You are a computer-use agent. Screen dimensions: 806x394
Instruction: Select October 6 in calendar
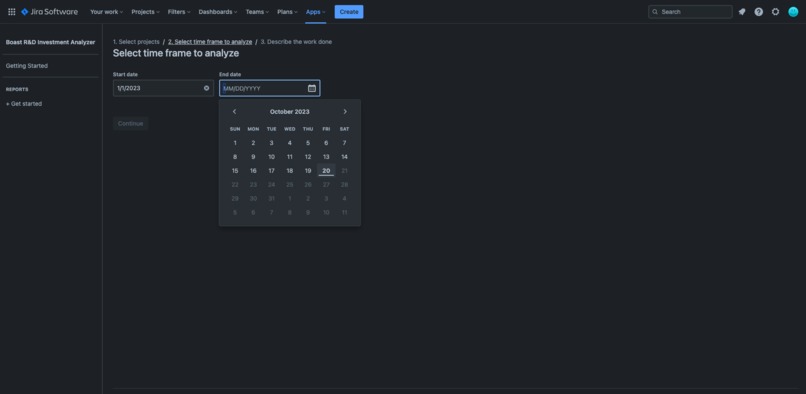pos(326,143)
